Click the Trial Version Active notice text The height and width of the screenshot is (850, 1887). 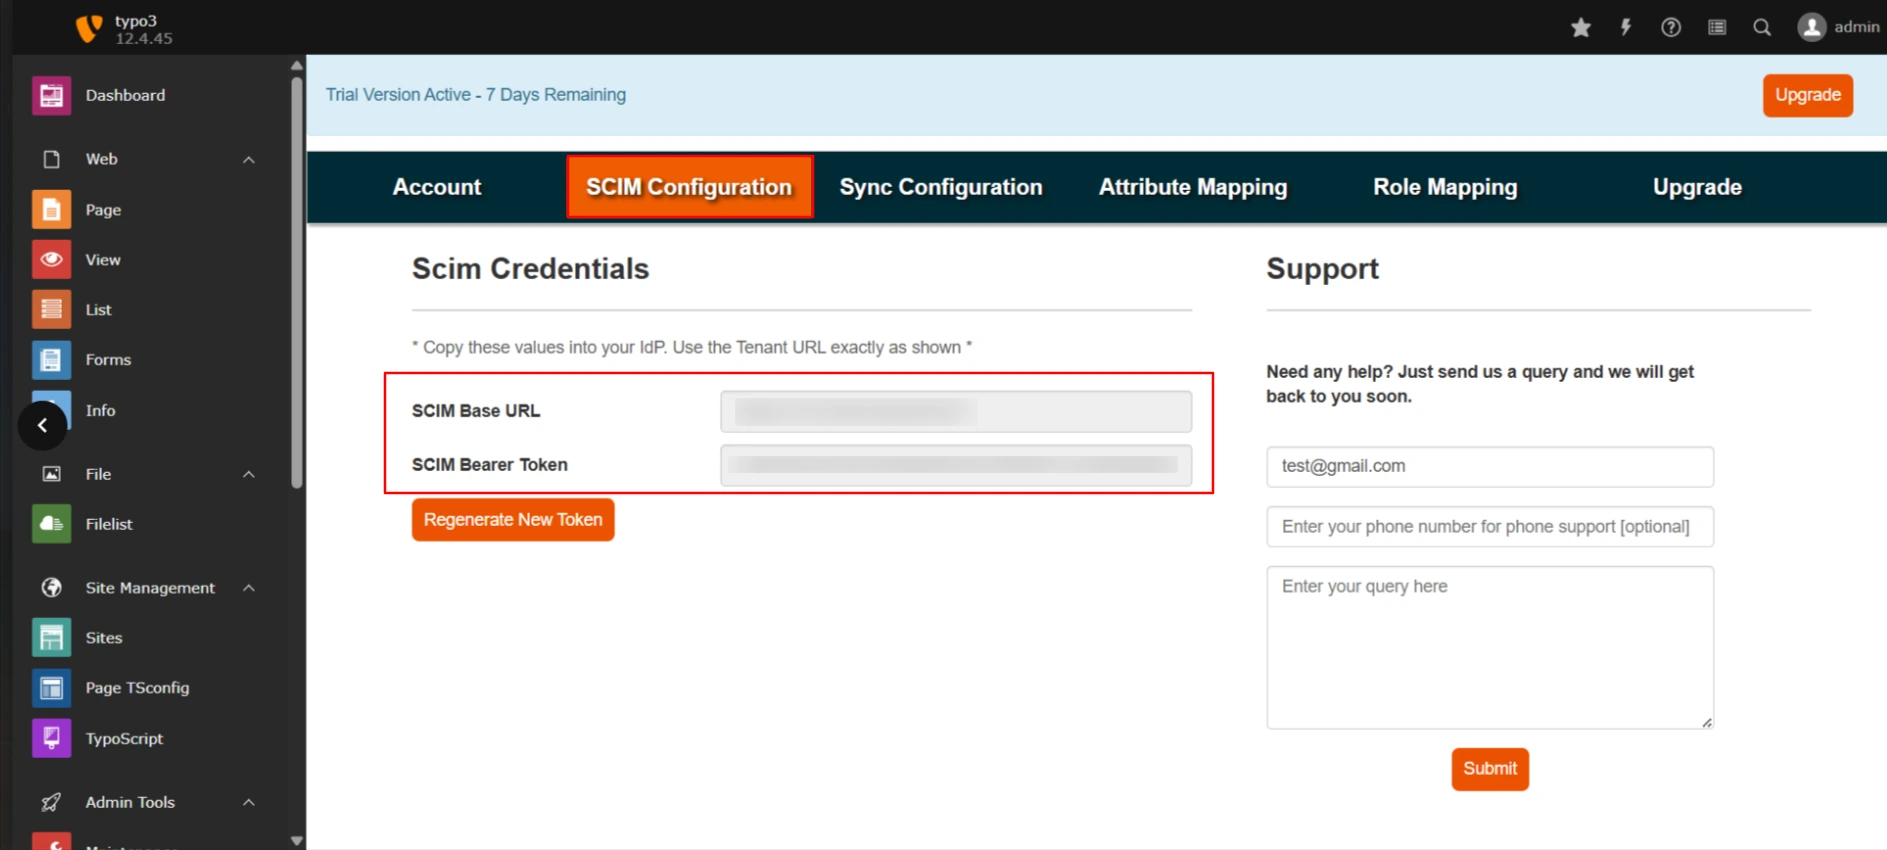(476, 95)
